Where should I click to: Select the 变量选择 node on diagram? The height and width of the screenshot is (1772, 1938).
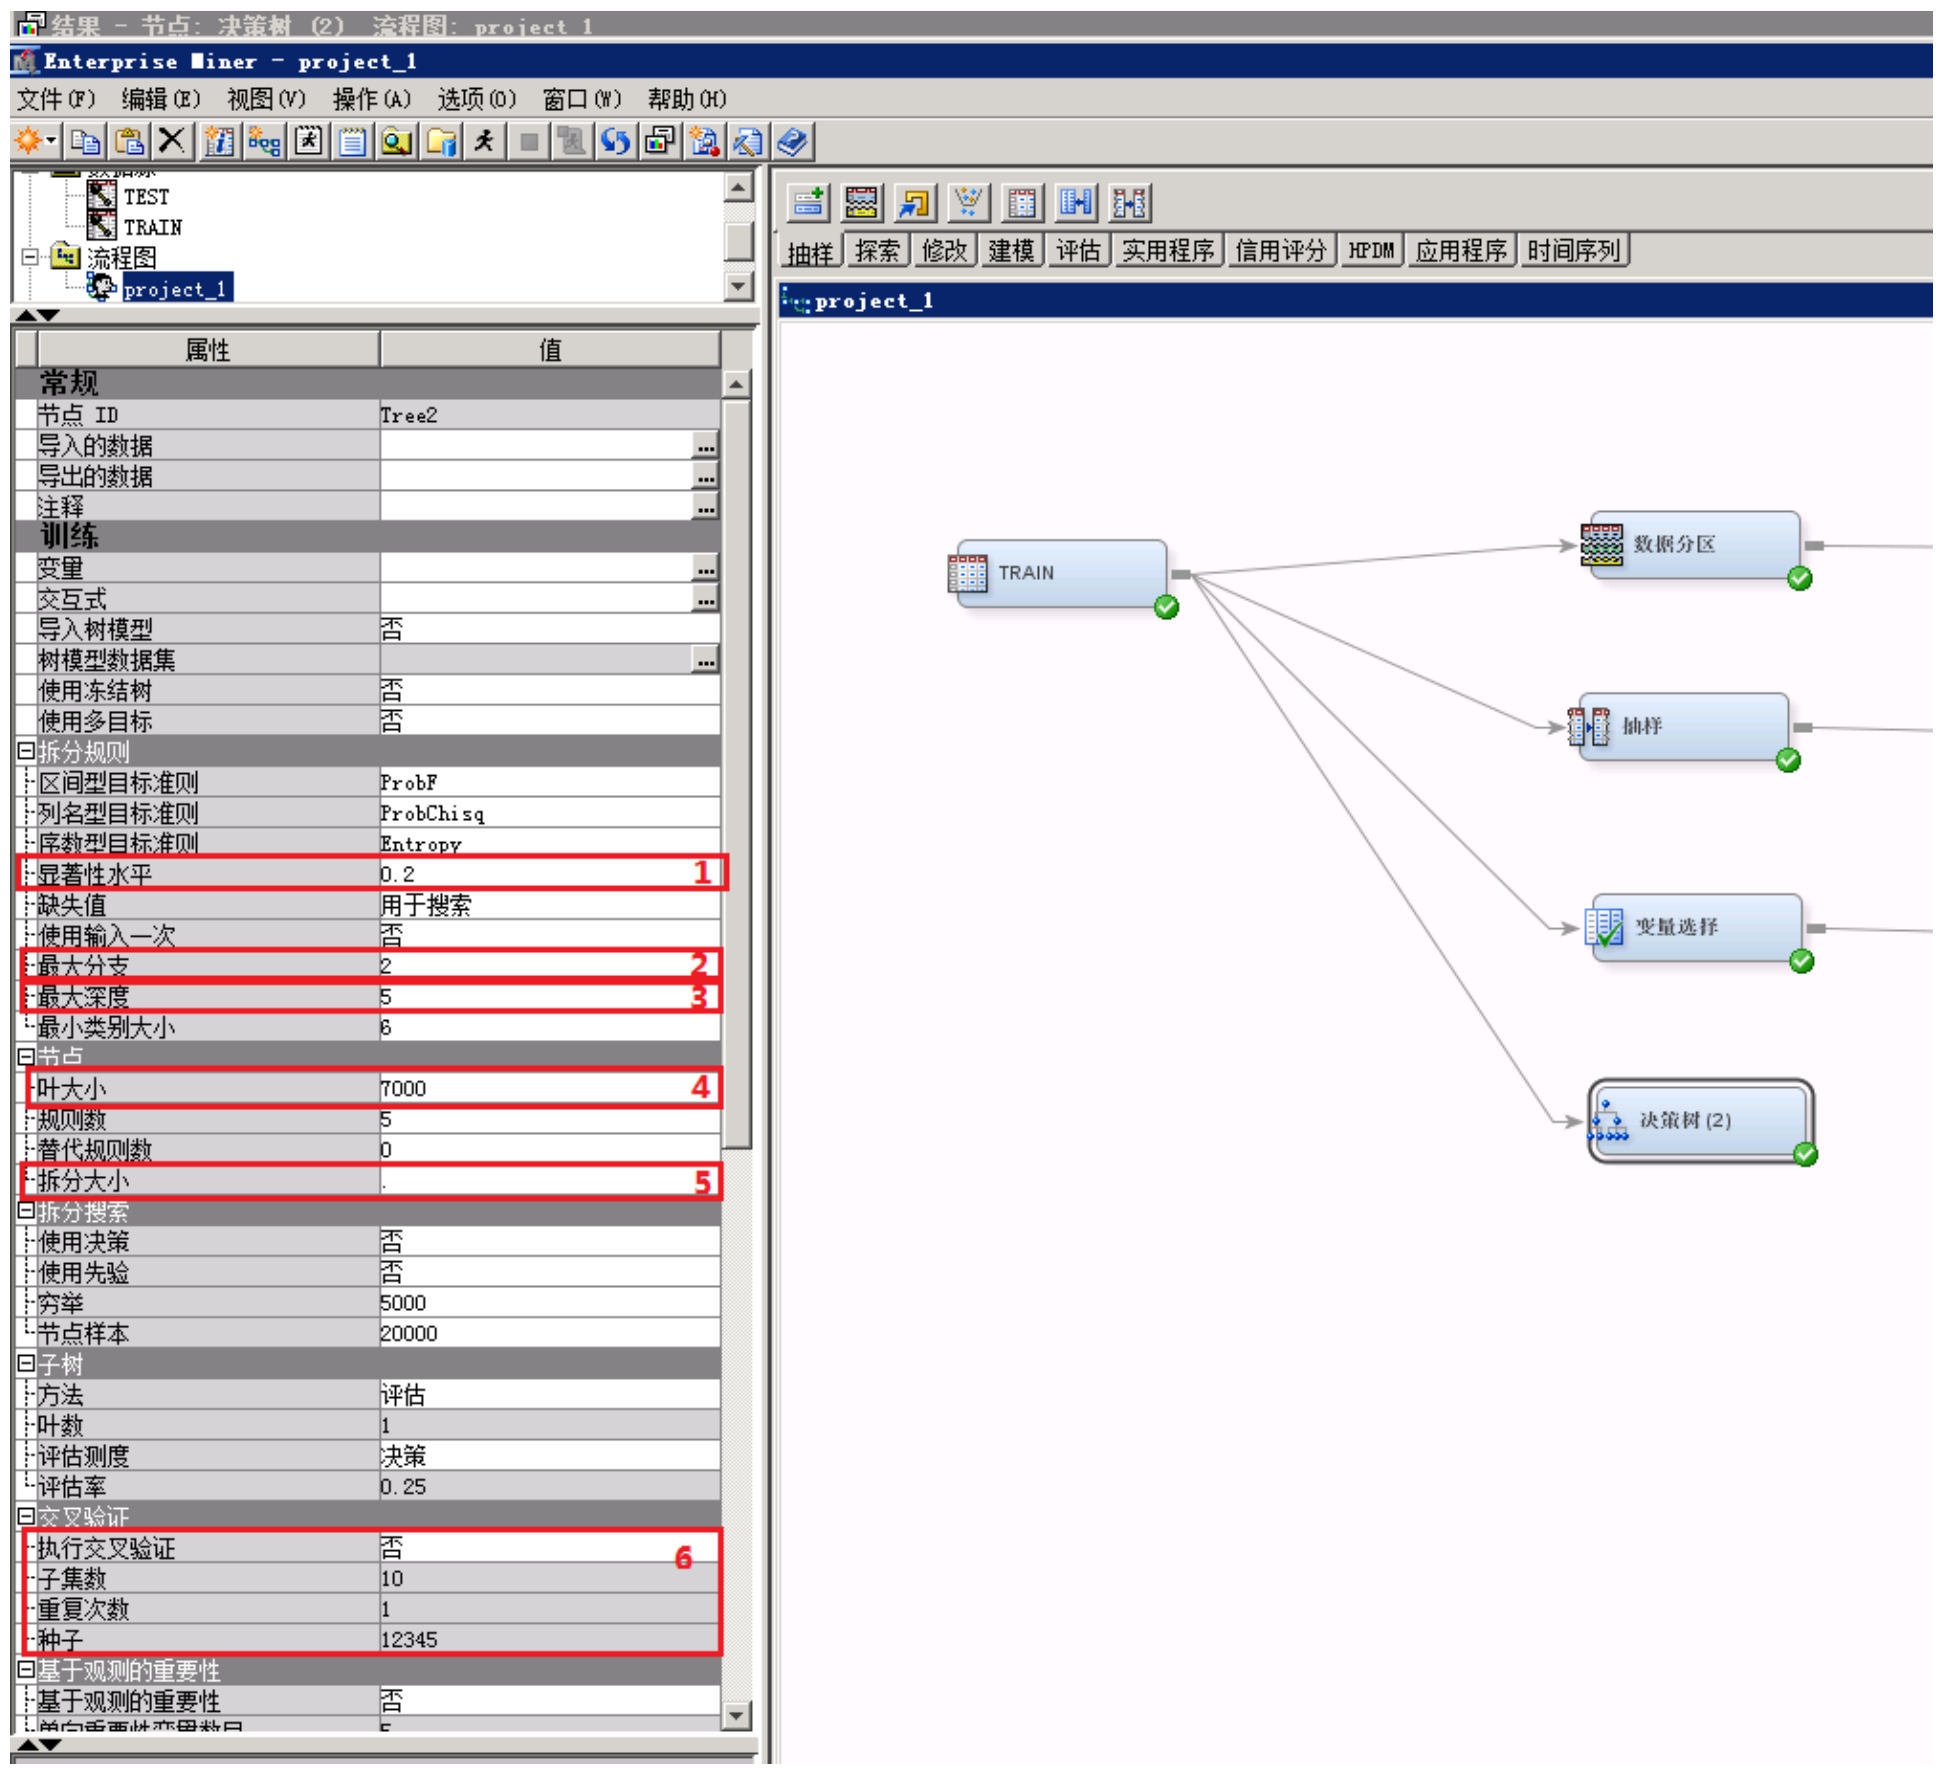[x=1695, y=927]
